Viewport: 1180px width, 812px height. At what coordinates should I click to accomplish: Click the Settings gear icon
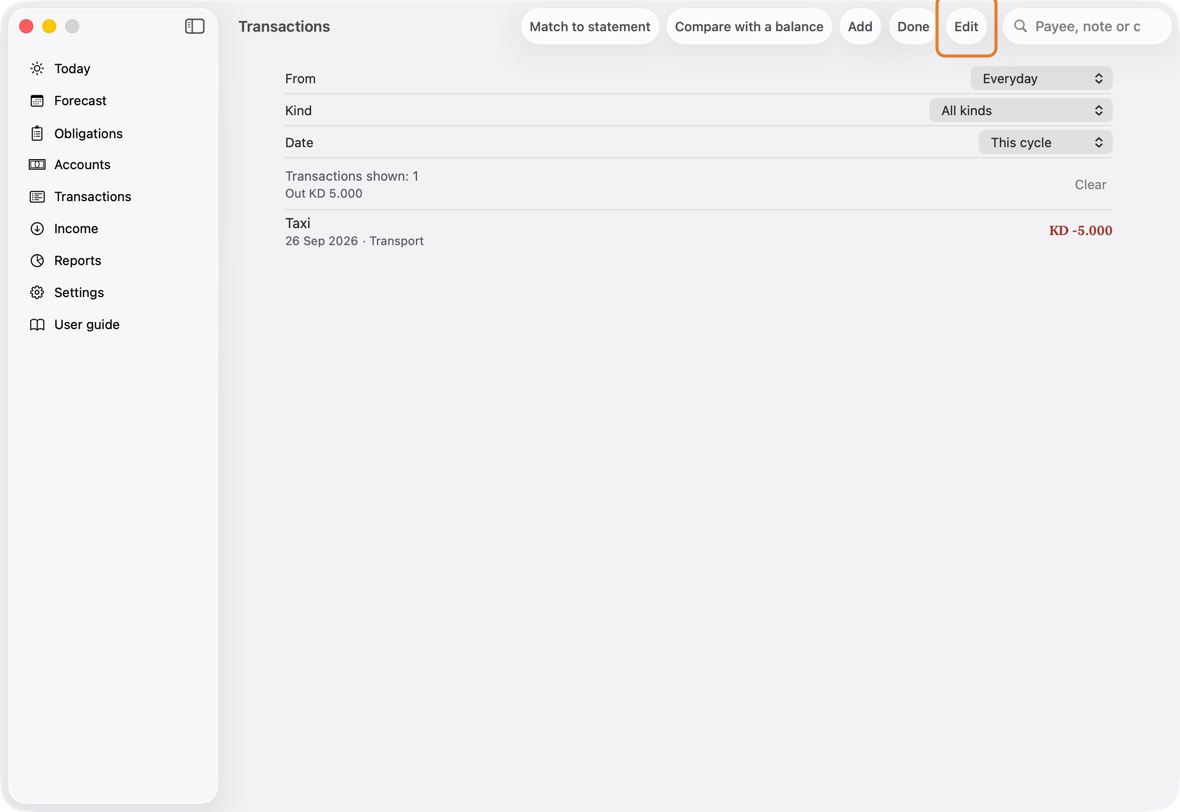click(37, 293)
